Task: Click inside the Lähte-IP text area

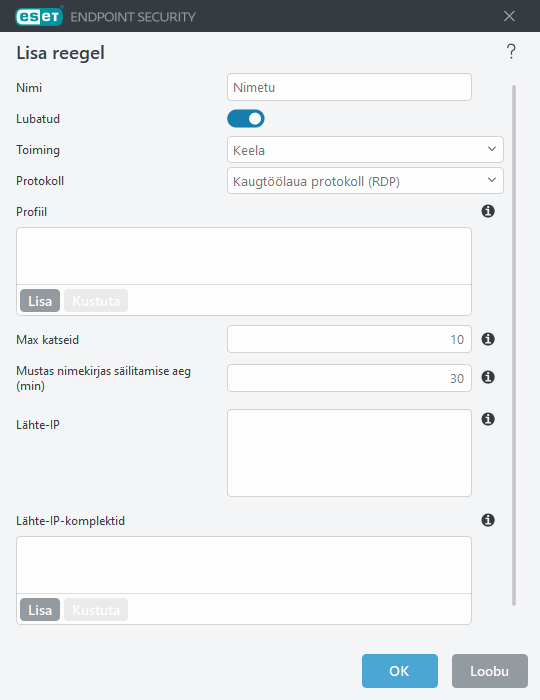Action: coord(349,453)
